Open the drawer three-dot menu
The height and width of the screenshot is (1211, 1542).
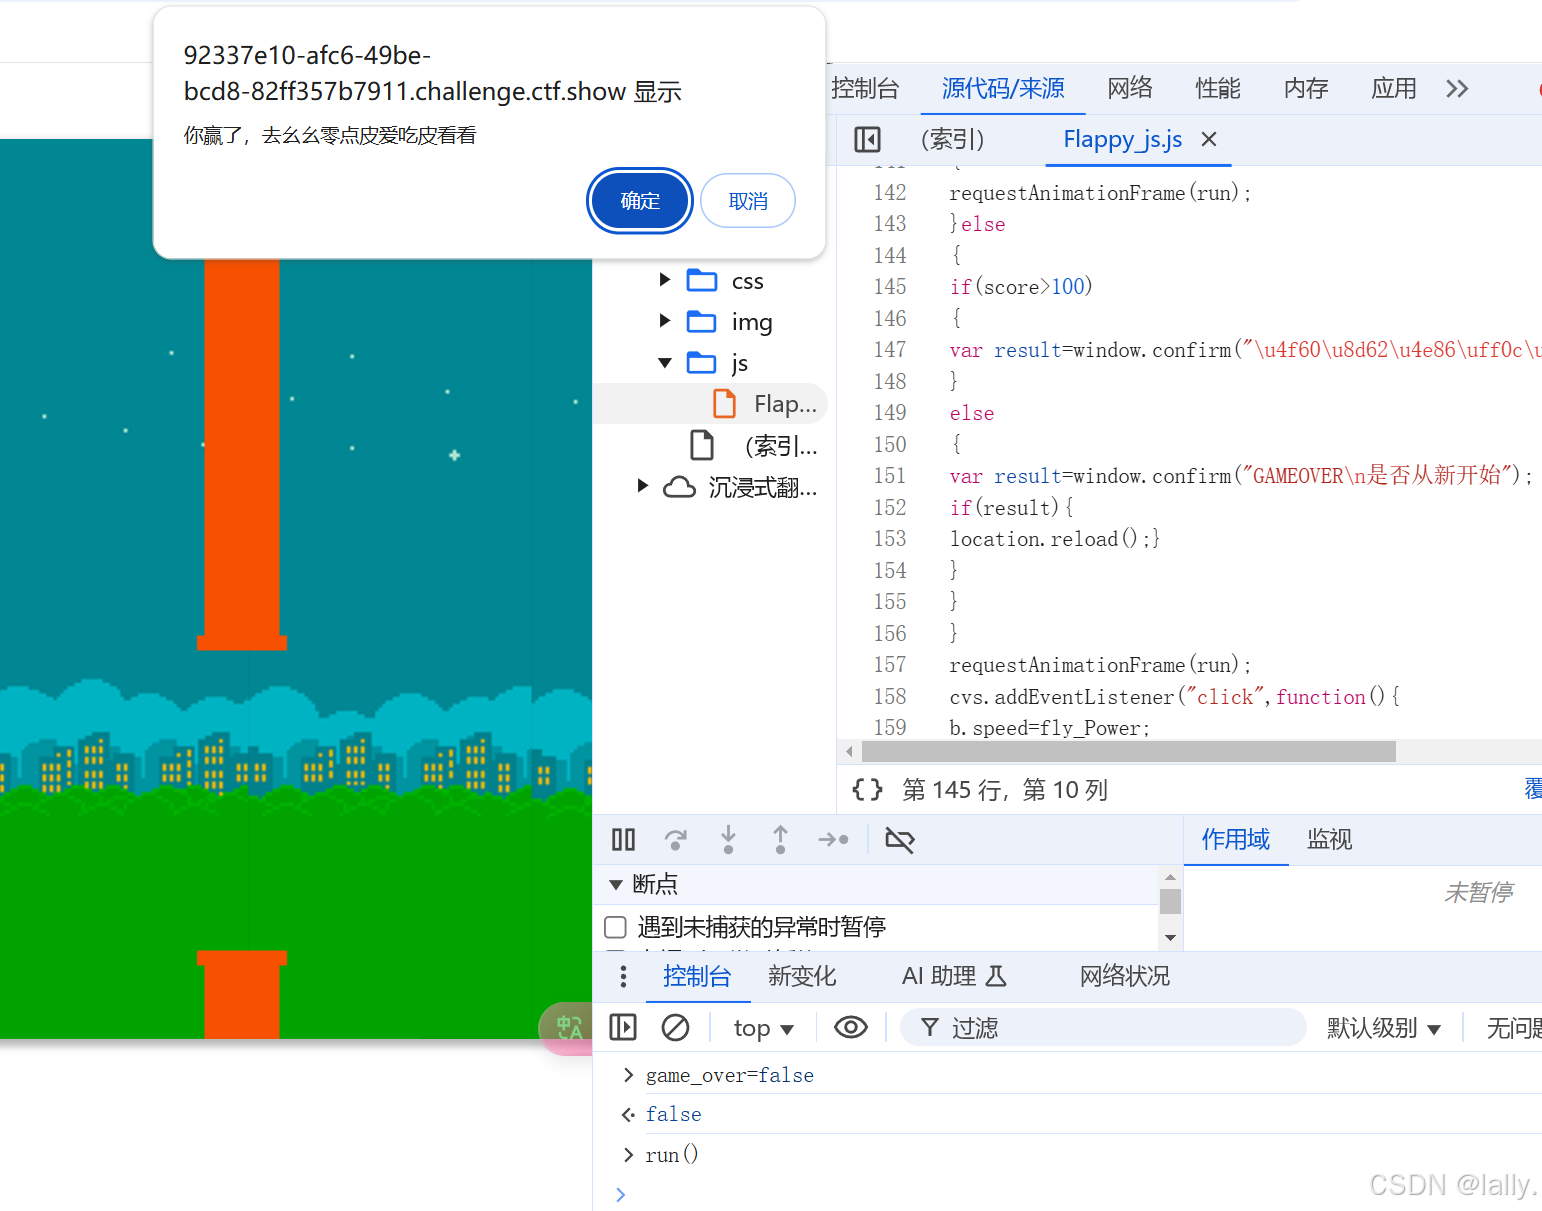click(x=623, y=976)
